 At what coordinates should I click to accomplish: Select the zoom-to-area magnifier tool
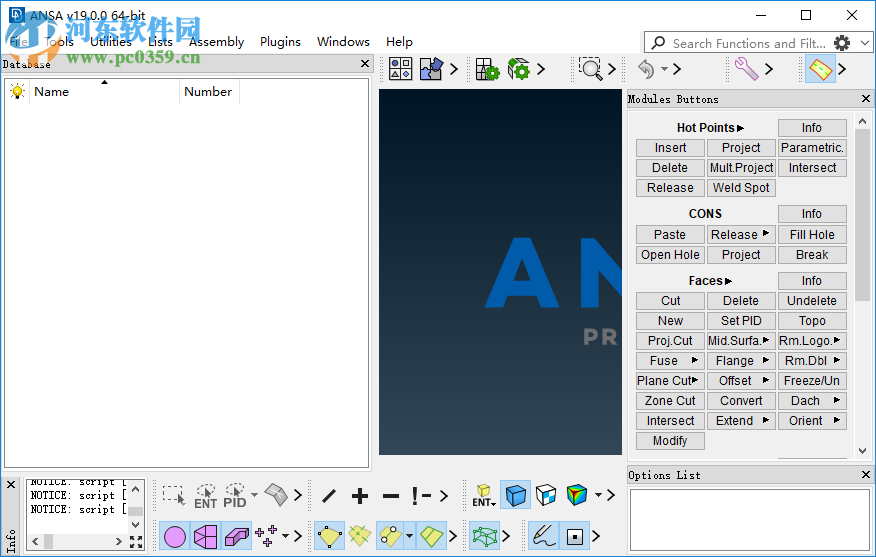click(590, 69)
